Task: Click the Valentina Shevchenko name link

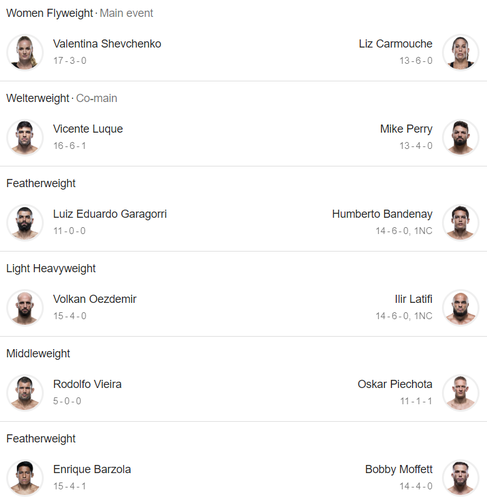Action: click(107, 44)
